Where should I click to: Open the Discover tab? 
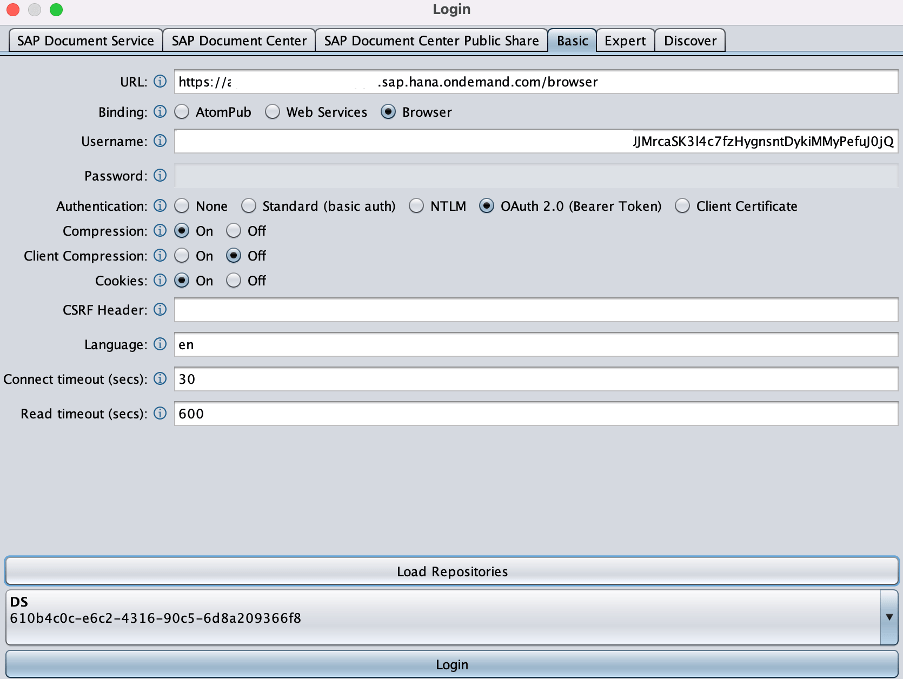[x=690, y=41]
